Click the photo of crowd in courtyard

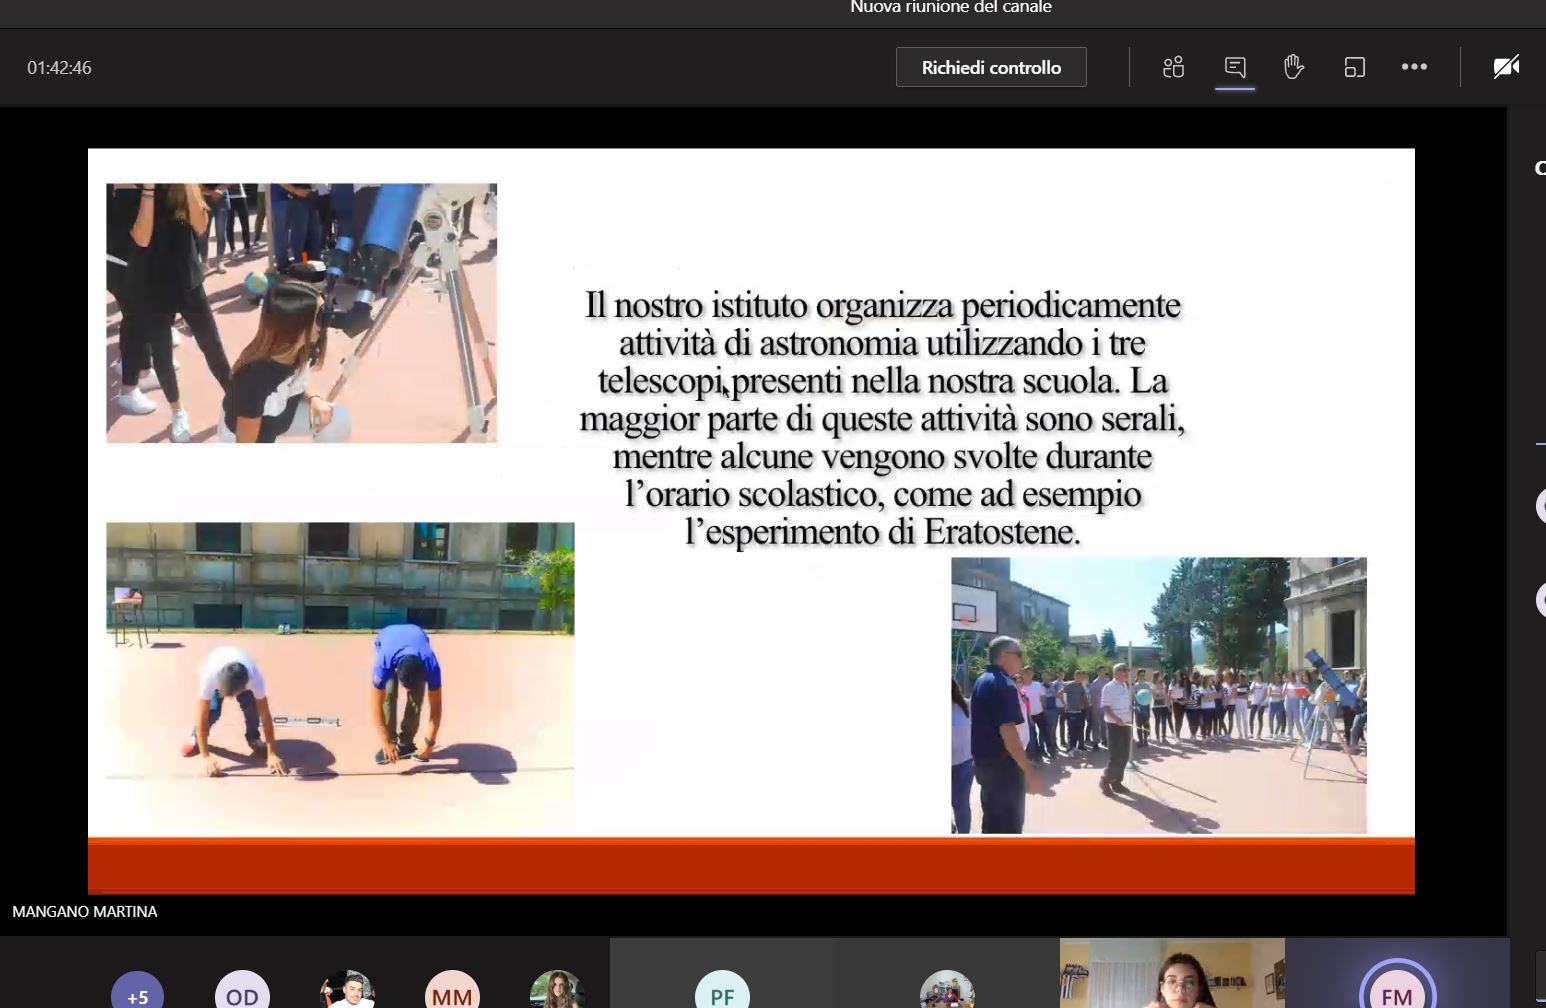(x=1158, y=695)
